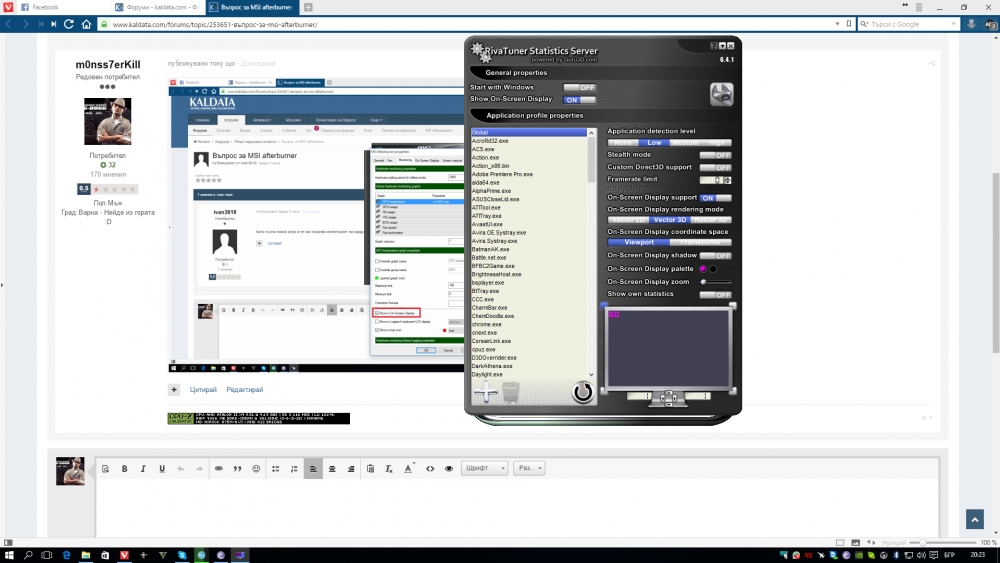Select Battle.net.exe in profile list
Screen dimensions: 1000x563
click(489, 258)
